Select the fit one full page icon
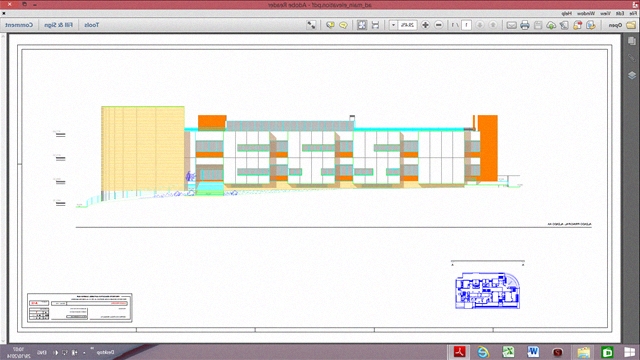 [x=362, y=25]
